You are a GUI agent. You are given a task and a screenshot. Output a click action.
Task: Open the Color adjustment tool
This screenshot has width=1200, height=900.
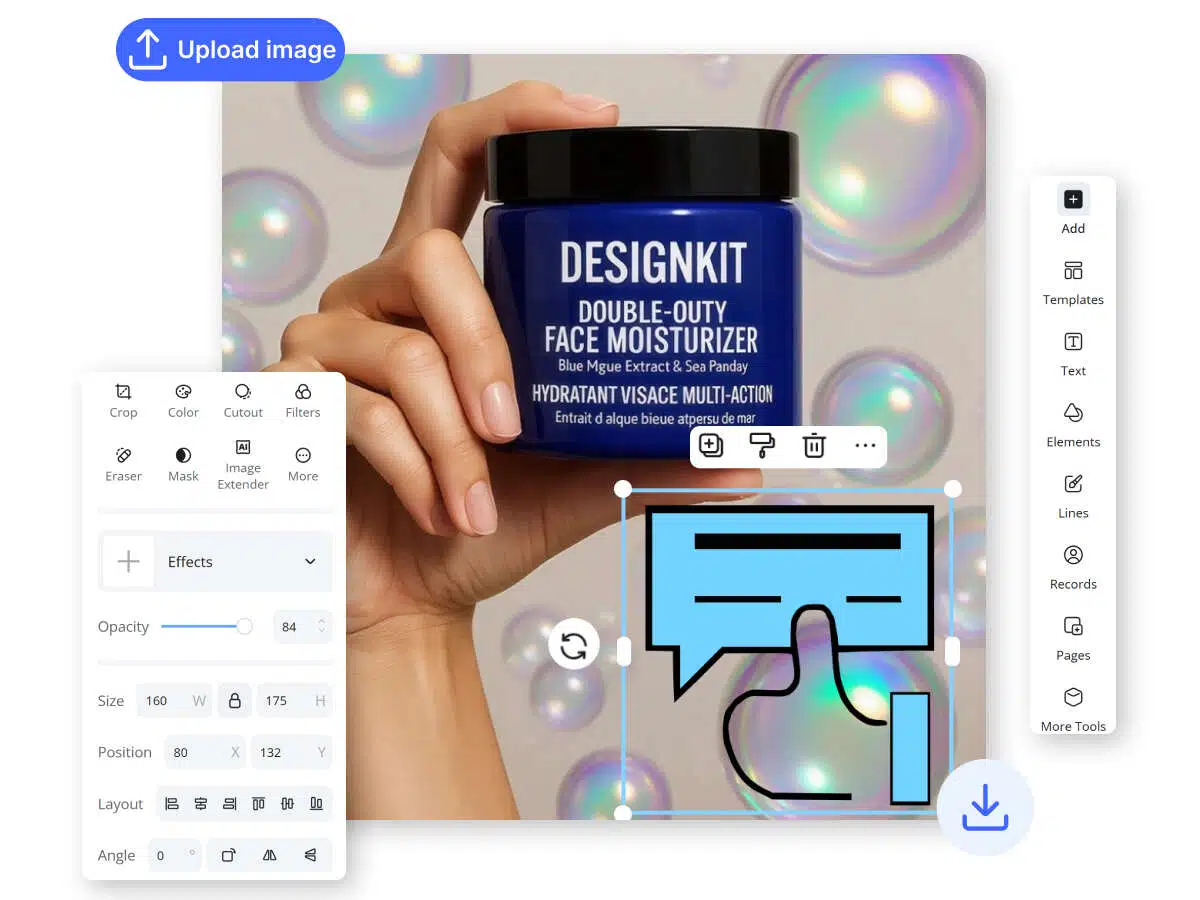click(x=183, y=399)
